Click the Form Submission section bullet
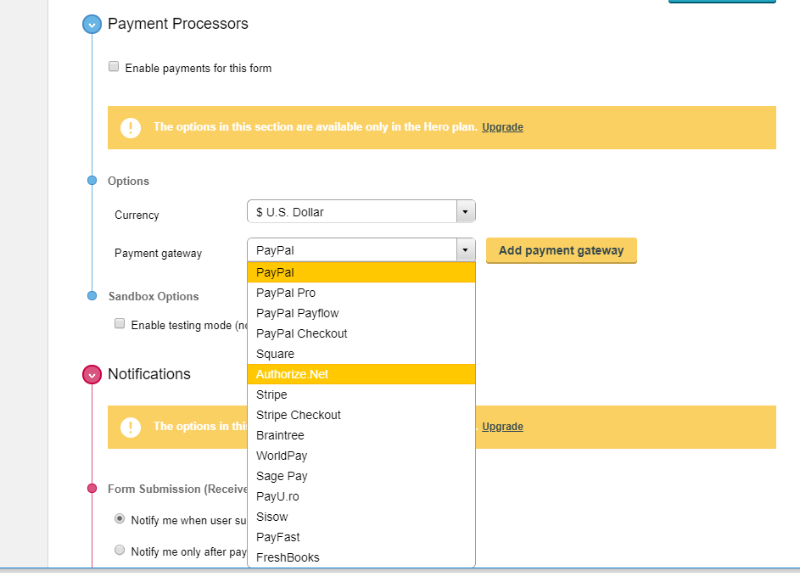The image size is (800, 573). (92, 488)
